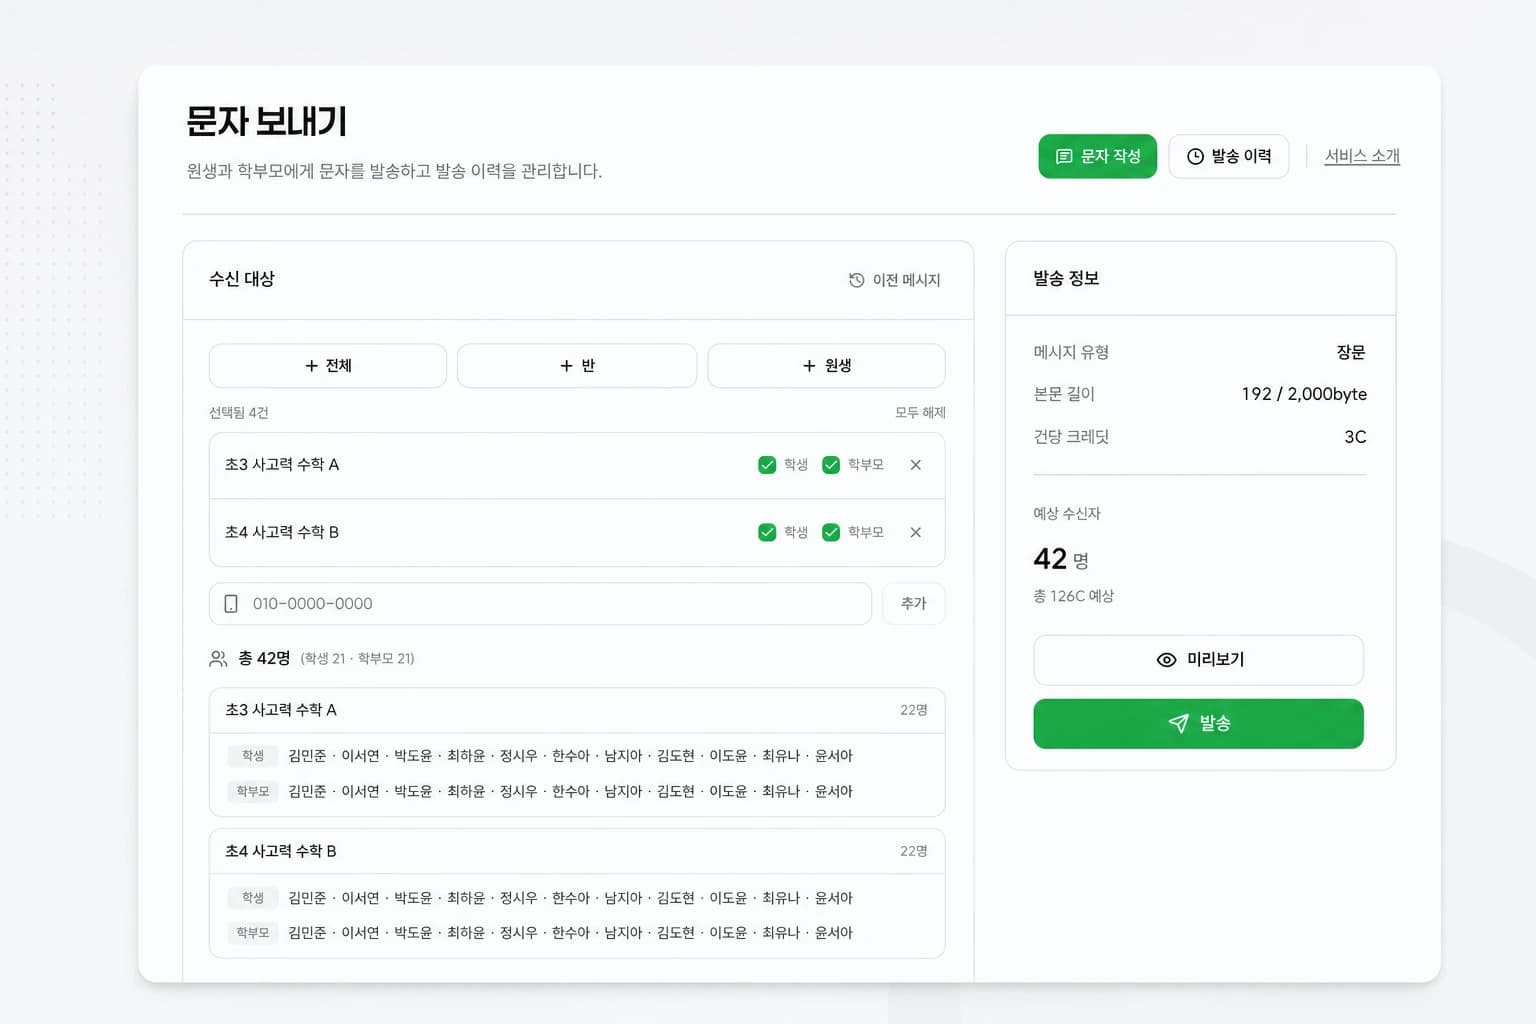Click the 이전 메시지 history icon
The height and width of the screenshot is (1024, 1536).
click(x=856, y=280)
